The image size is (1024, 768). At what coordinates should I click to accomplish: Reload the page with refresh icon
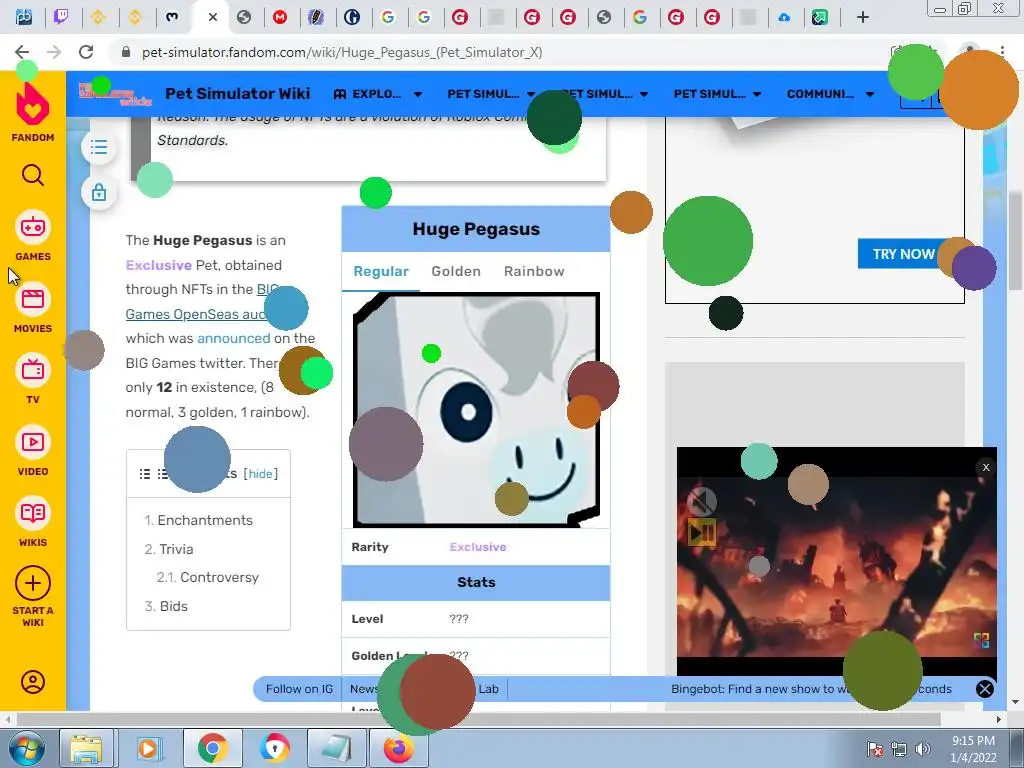(86, 52)
